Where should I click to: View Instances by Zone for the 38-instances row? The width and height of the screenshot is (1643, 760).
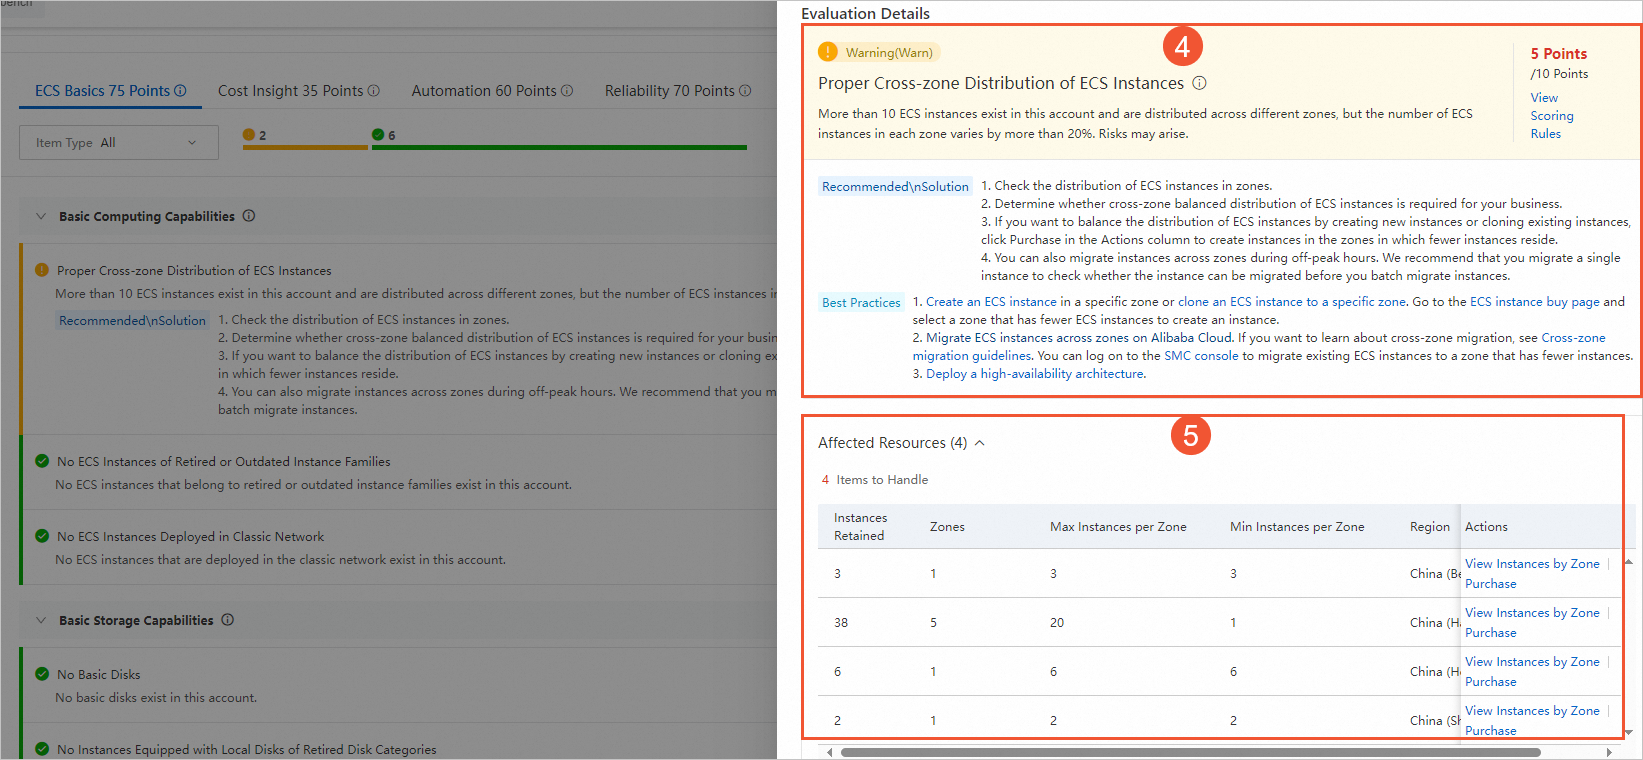(x=1532, y=613)
